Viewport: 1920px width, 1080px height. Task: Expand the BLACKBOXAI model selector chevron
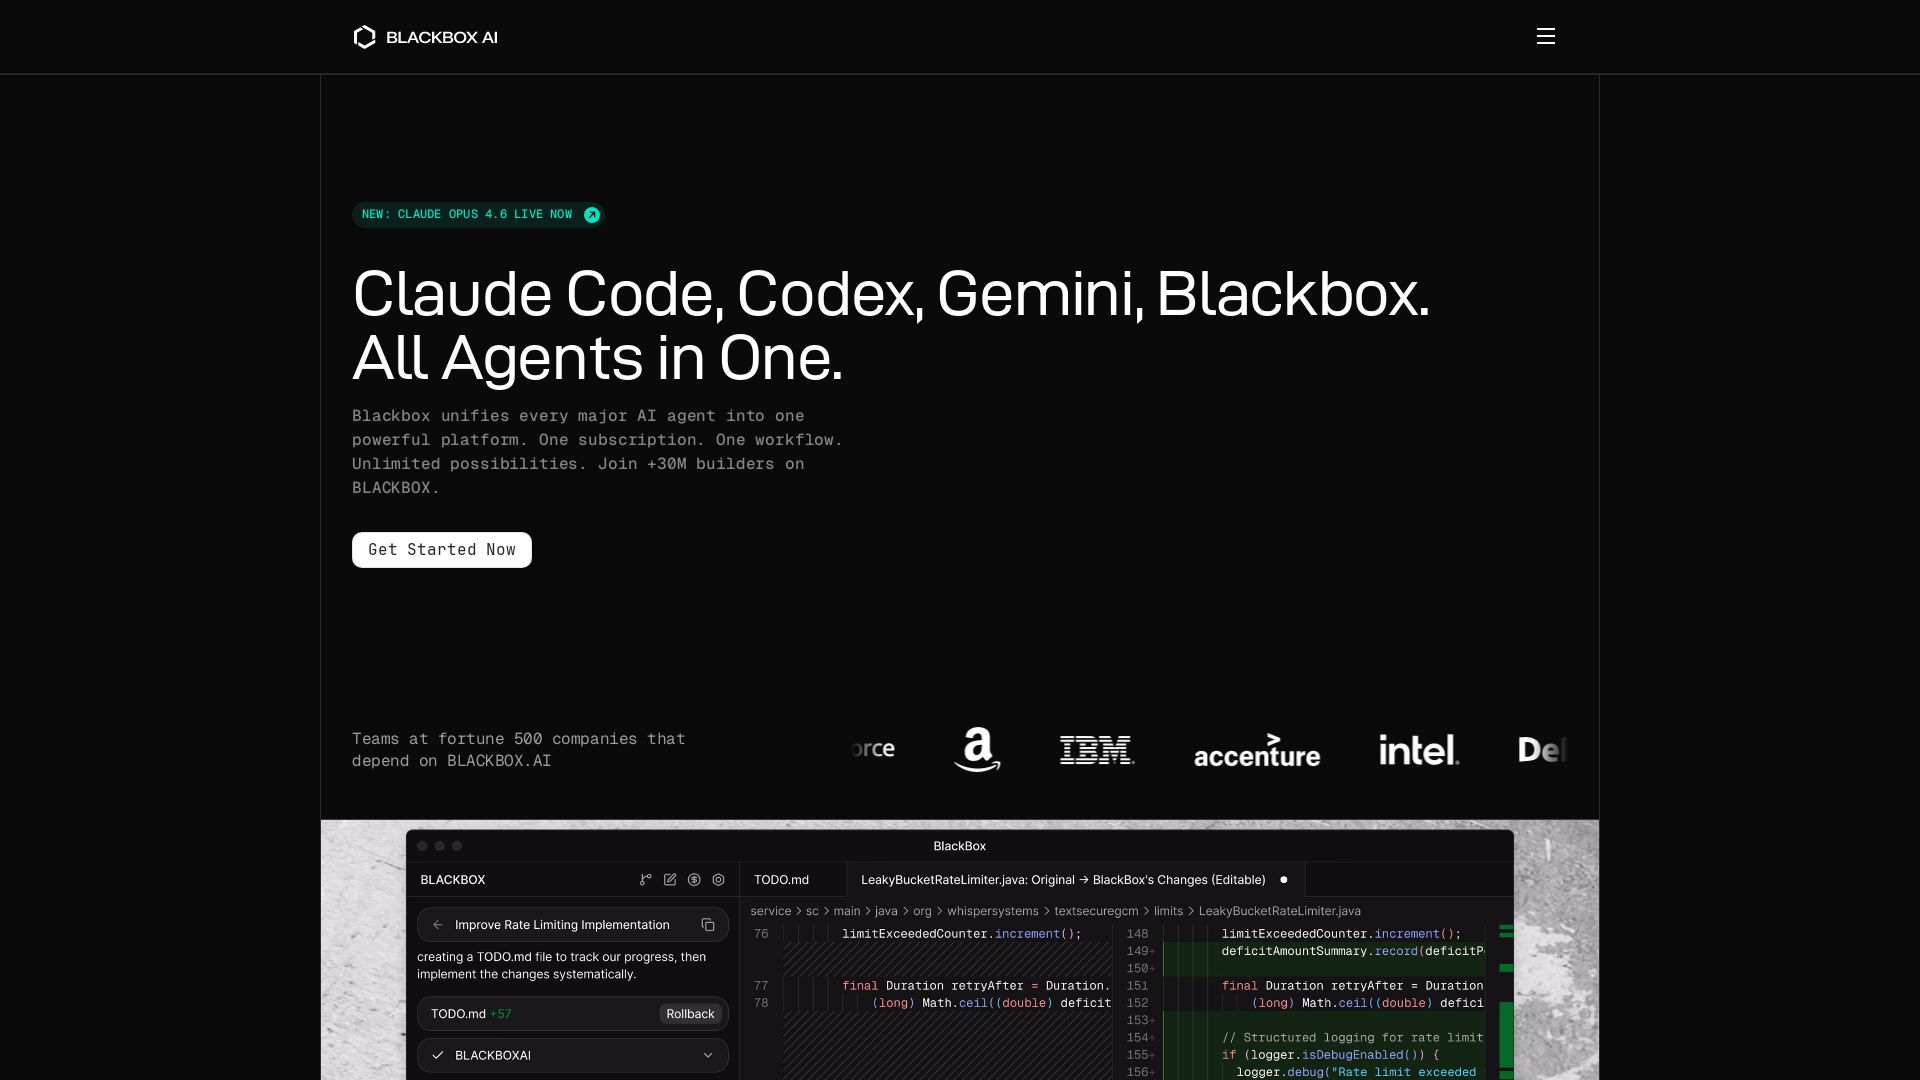tap(709, 1055)
